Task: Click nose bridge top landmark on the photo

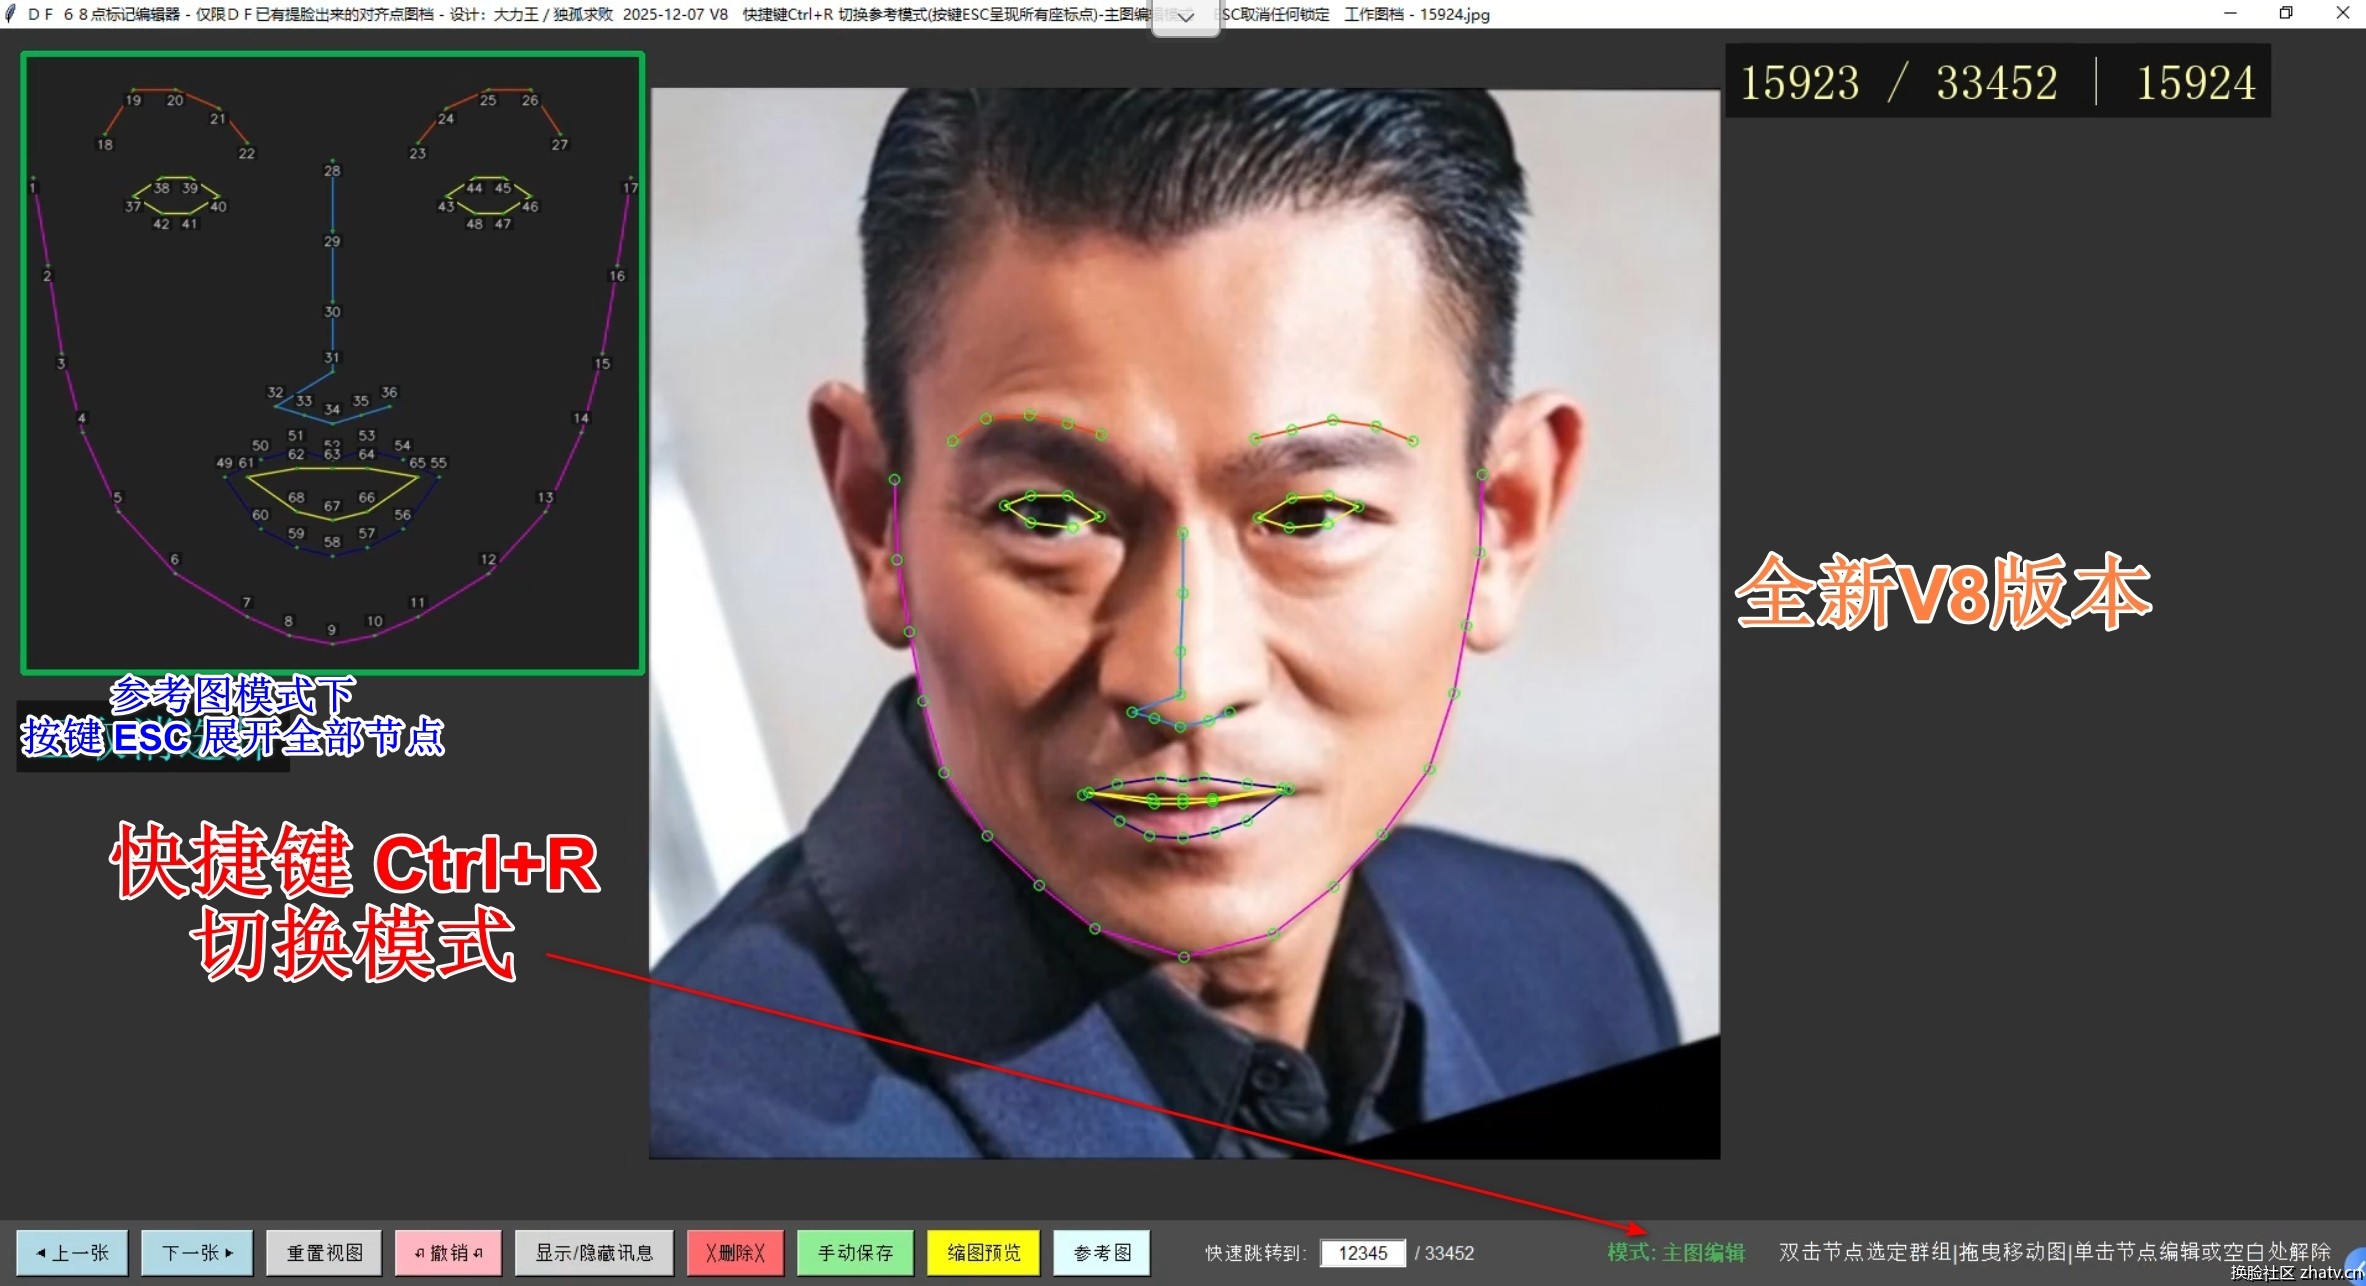Action: pos(1182,533)
